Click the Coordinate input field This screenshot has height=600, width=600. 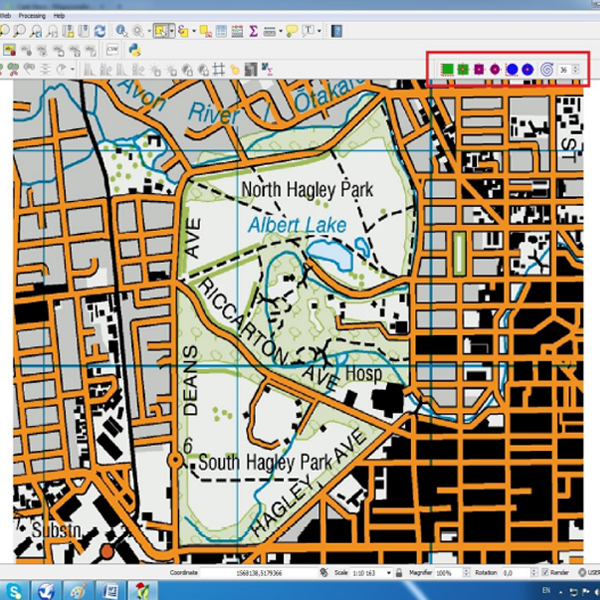[x=260, y=573]
